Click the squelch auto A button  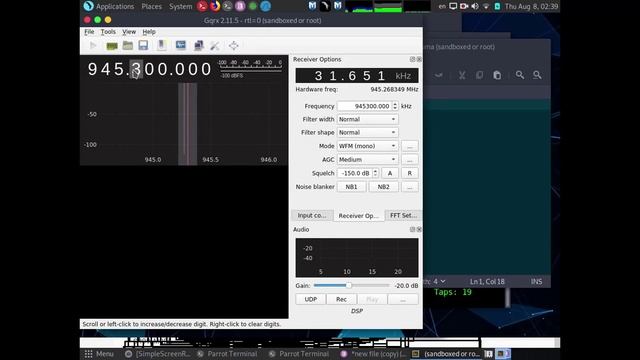click(390, 173)
